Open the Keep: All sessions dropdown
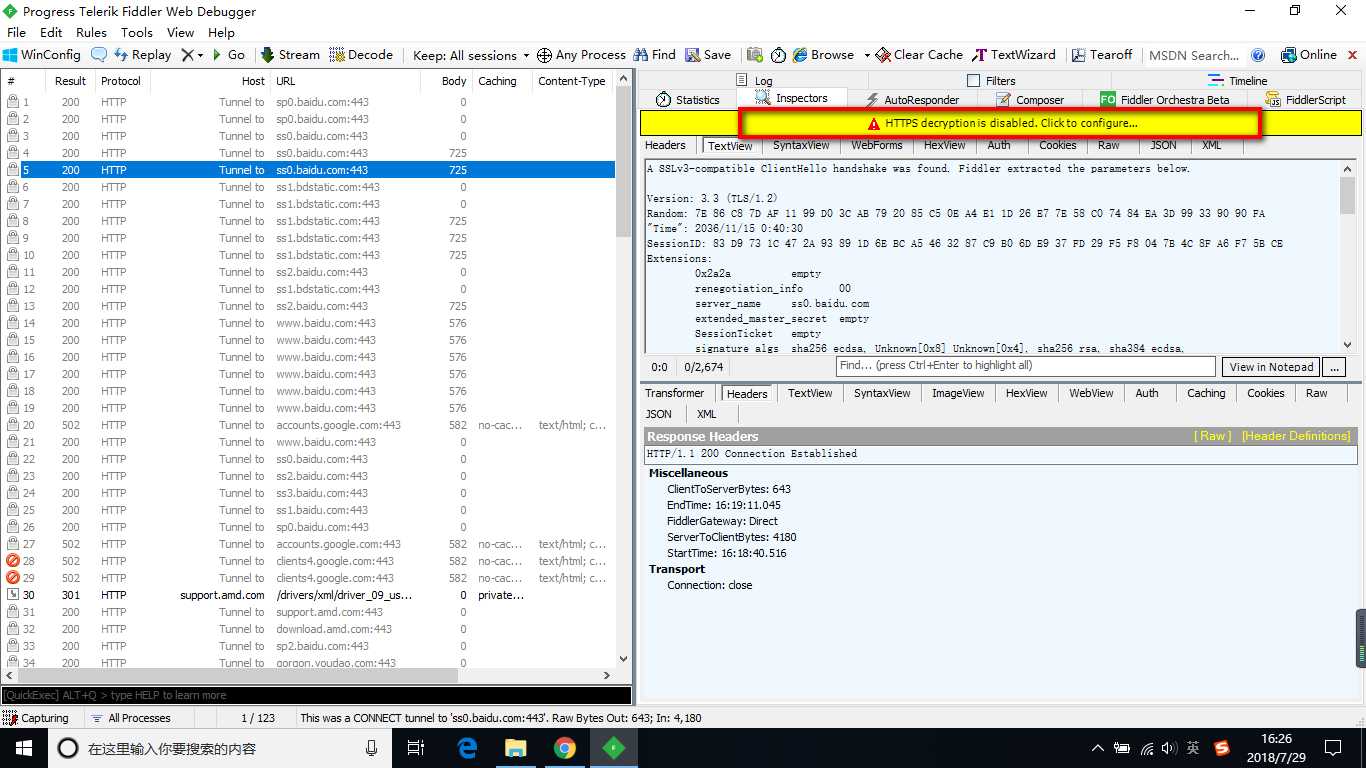 click(470, 55)
